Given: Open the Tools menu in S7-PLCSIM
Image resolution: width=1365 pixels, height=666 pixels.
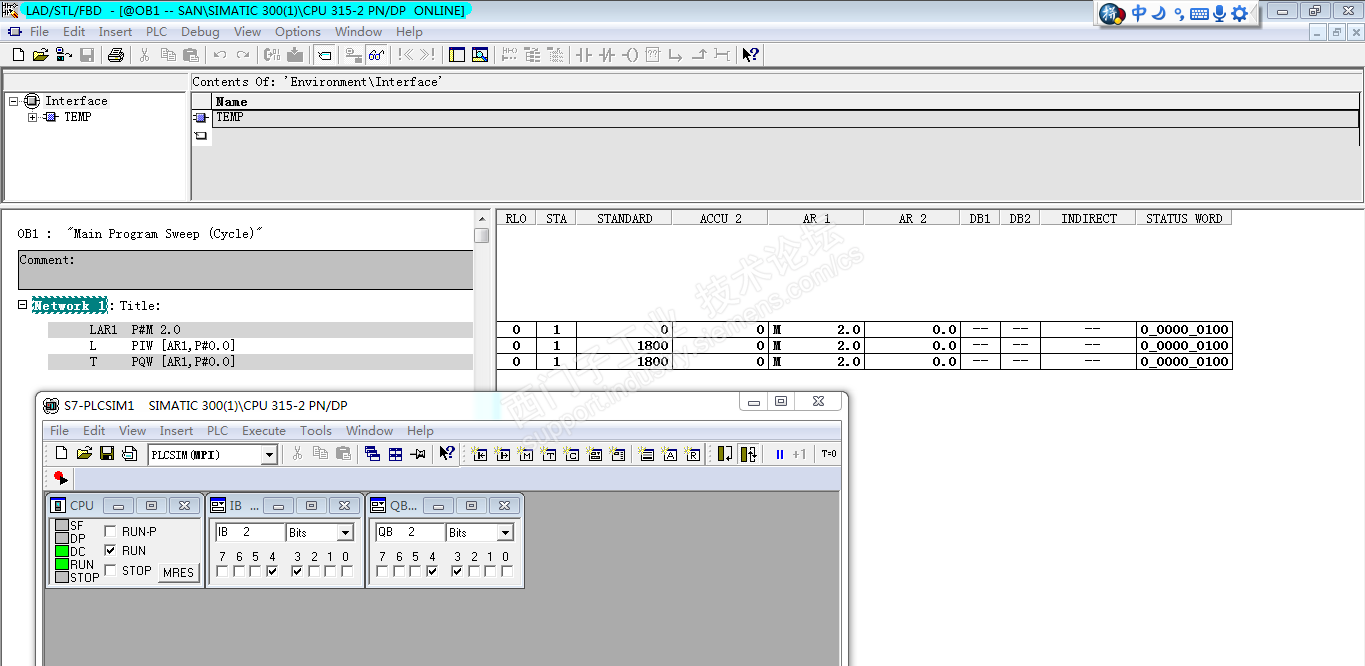Looking at the screenshot, I should [316, 431].
